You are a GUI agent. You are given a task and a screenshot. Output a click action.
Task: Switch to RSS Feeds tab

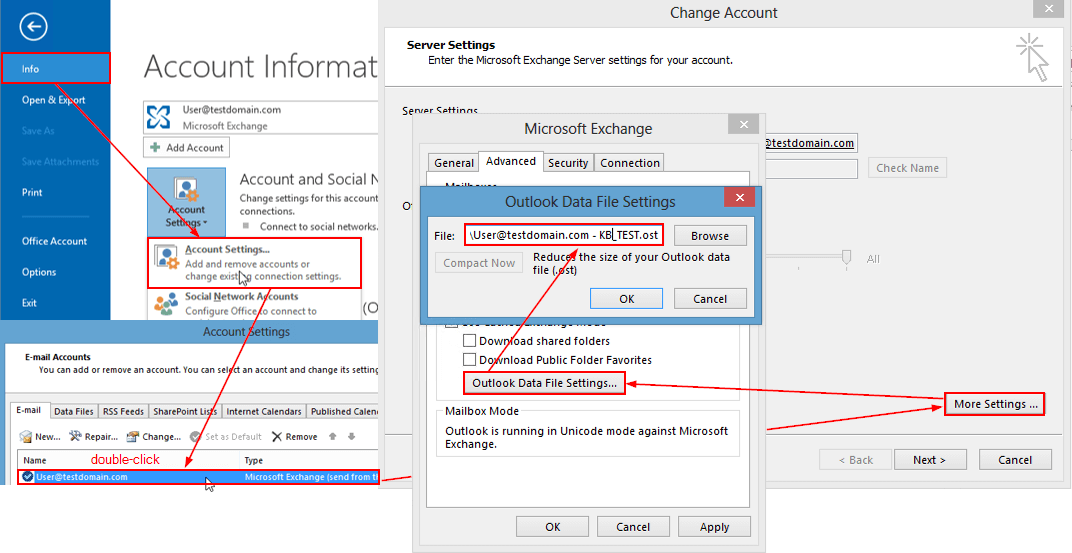click(123, 412)
